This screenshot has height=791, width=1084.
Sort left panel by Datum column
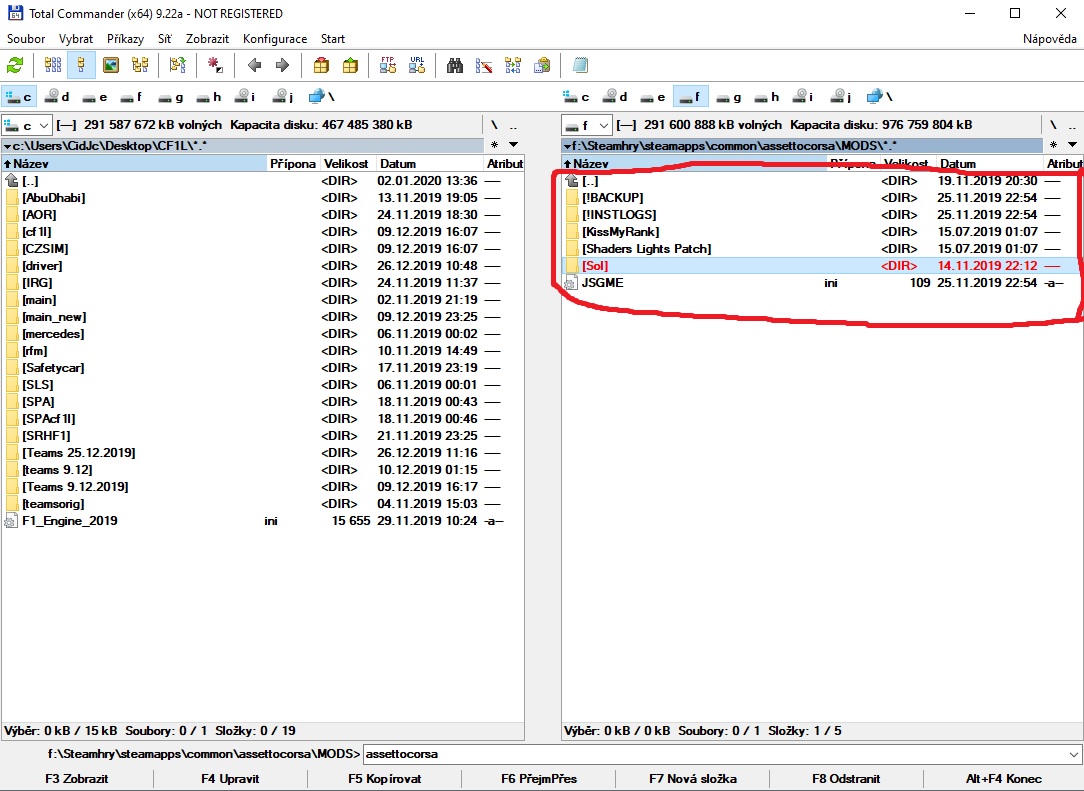coord(430,164)
